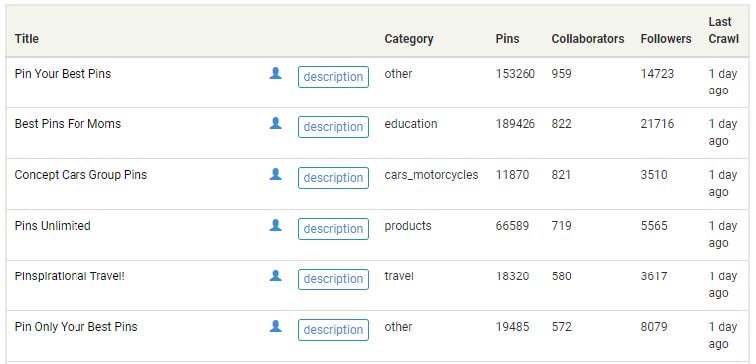
Task: View description for Pin Only Your Best Pins
Action: click(x=333, y=330)
